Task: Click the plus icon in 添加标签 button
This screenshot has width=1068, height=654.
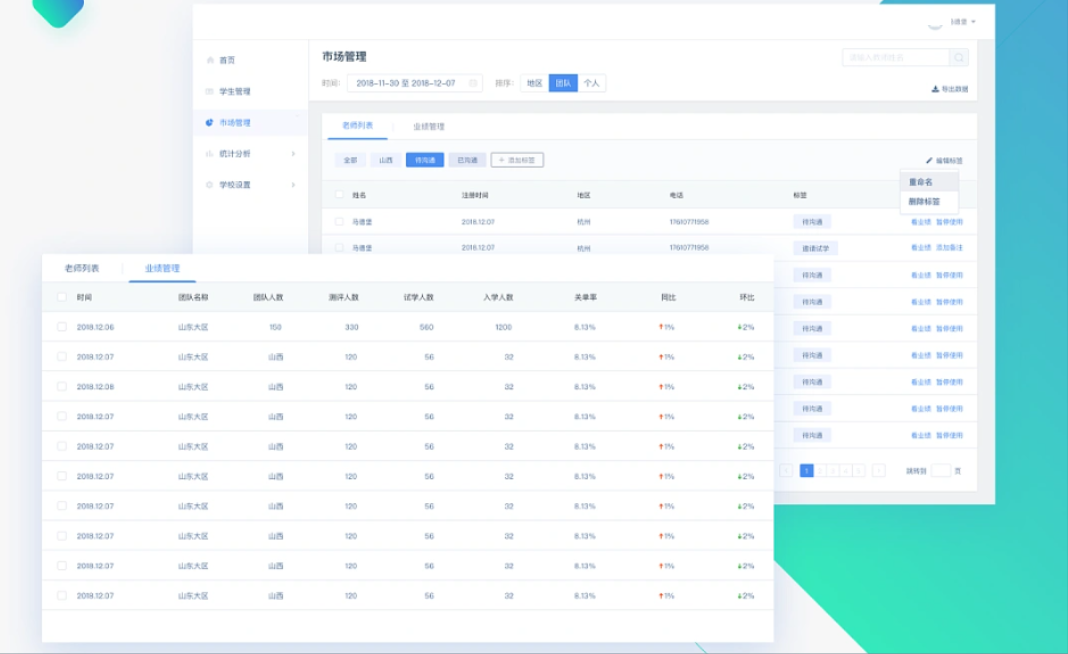Action: [502, 160]
